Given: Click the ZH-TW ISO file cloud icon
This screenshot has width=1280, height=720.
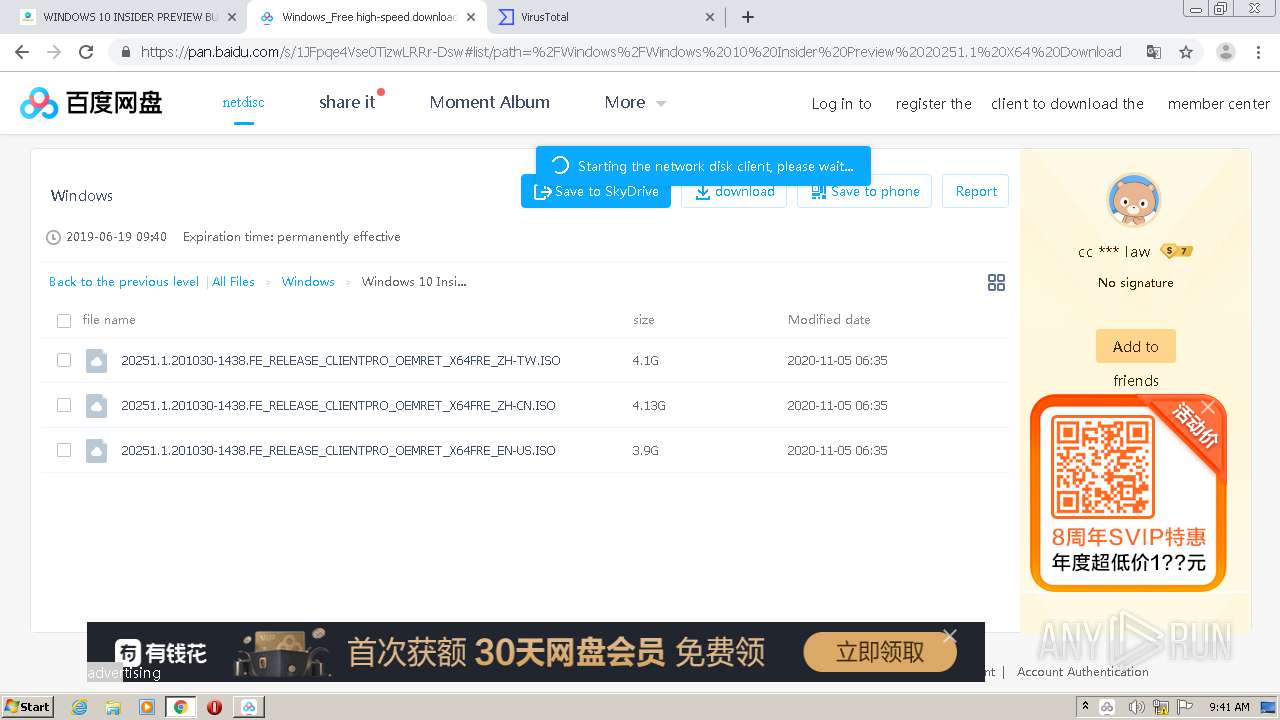Looking at the screenshot, I should 96,360.
